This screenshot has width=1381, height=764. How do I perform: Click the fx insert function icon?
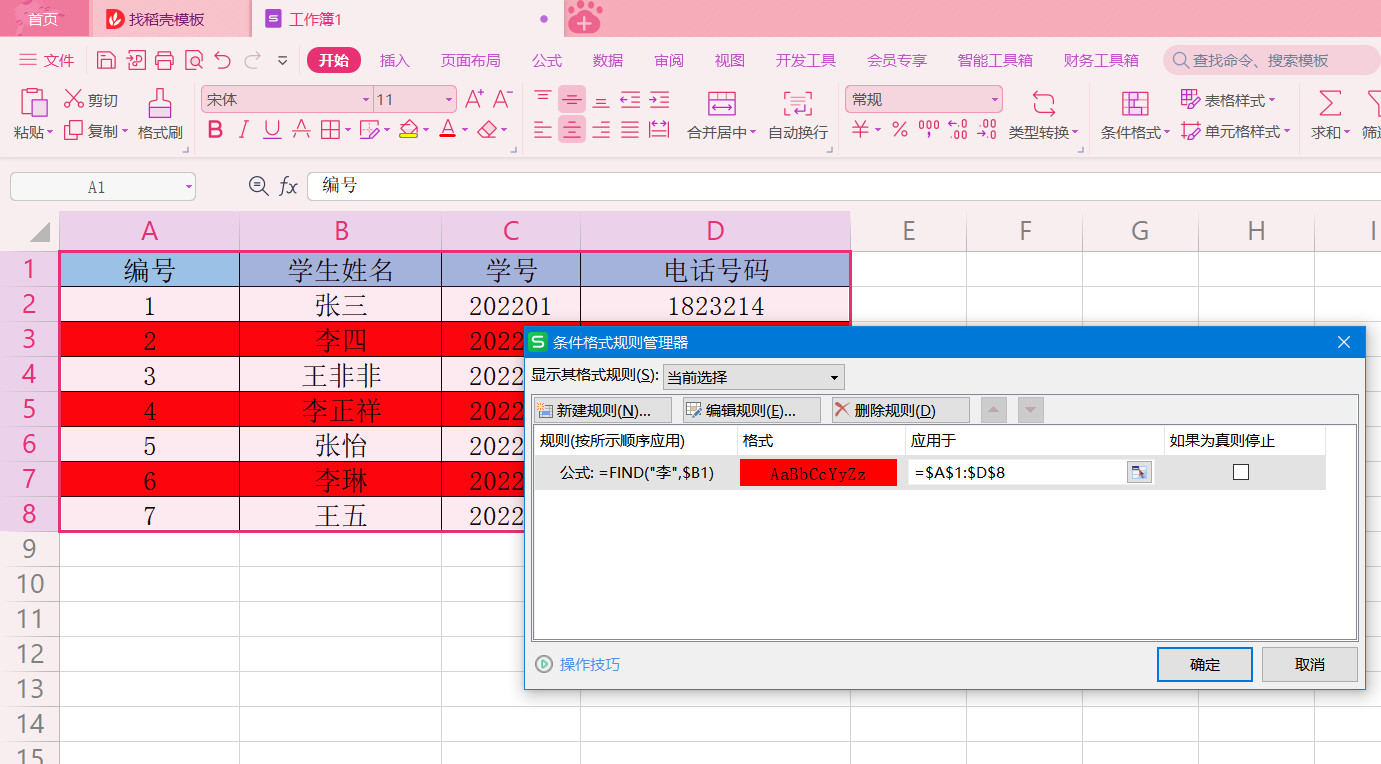click(x=288, y=186)
